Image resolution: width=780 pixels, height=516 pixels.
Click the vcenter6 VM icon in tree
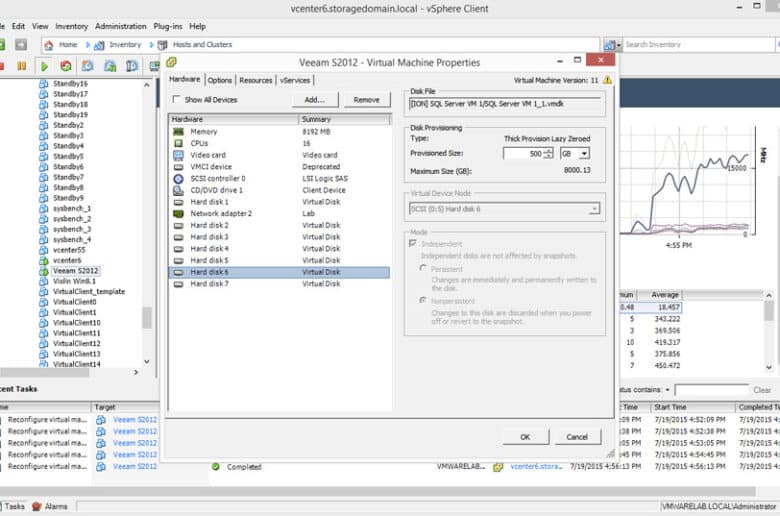pyautogui.click(x=44, y=260)
